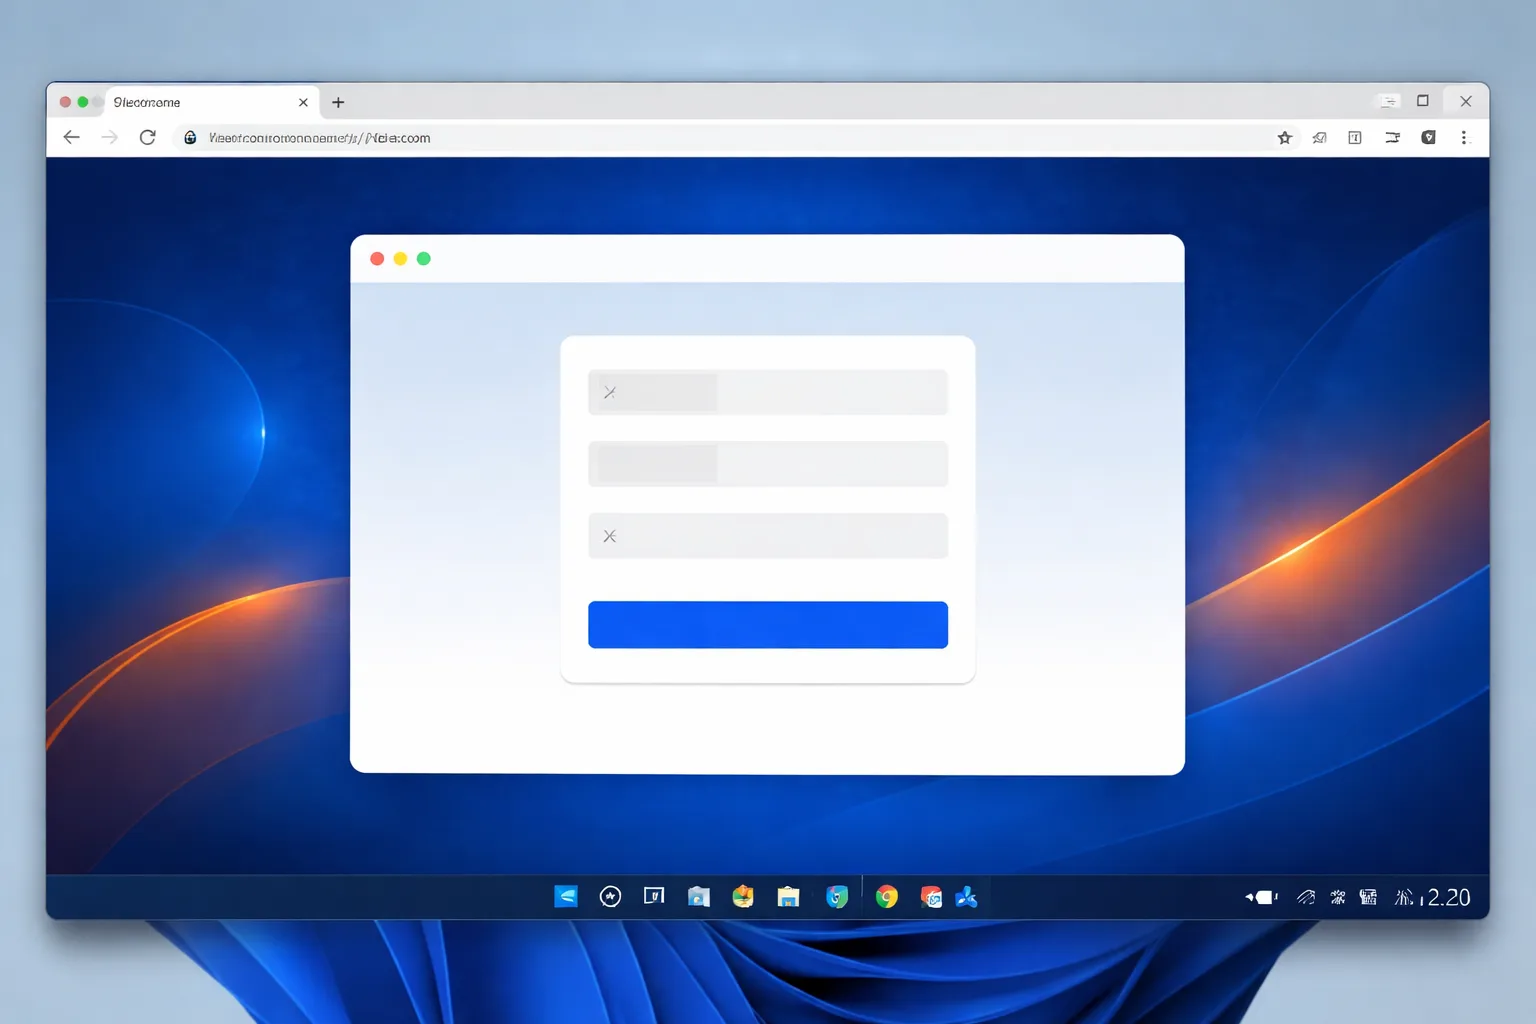
Task: Click the first form input field
Action: 768,392
